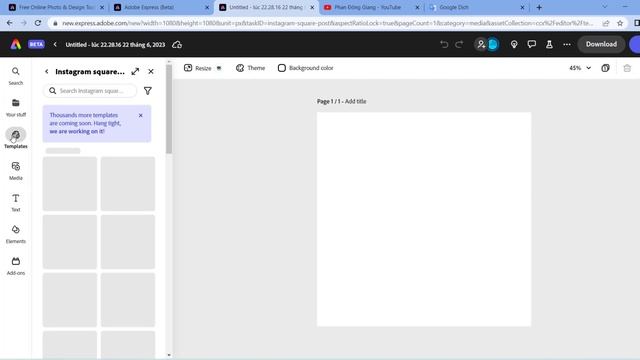Image resolution: width=640 pixels, height=360 pixels.
Task: Invite collaborators with add-person icon
Action: (x=481, y=44)
